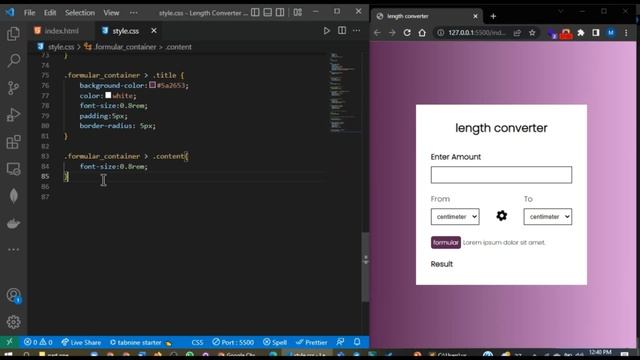
Task: Go forward in the browser
Action: pyautogui.click(x=392, y=33)
